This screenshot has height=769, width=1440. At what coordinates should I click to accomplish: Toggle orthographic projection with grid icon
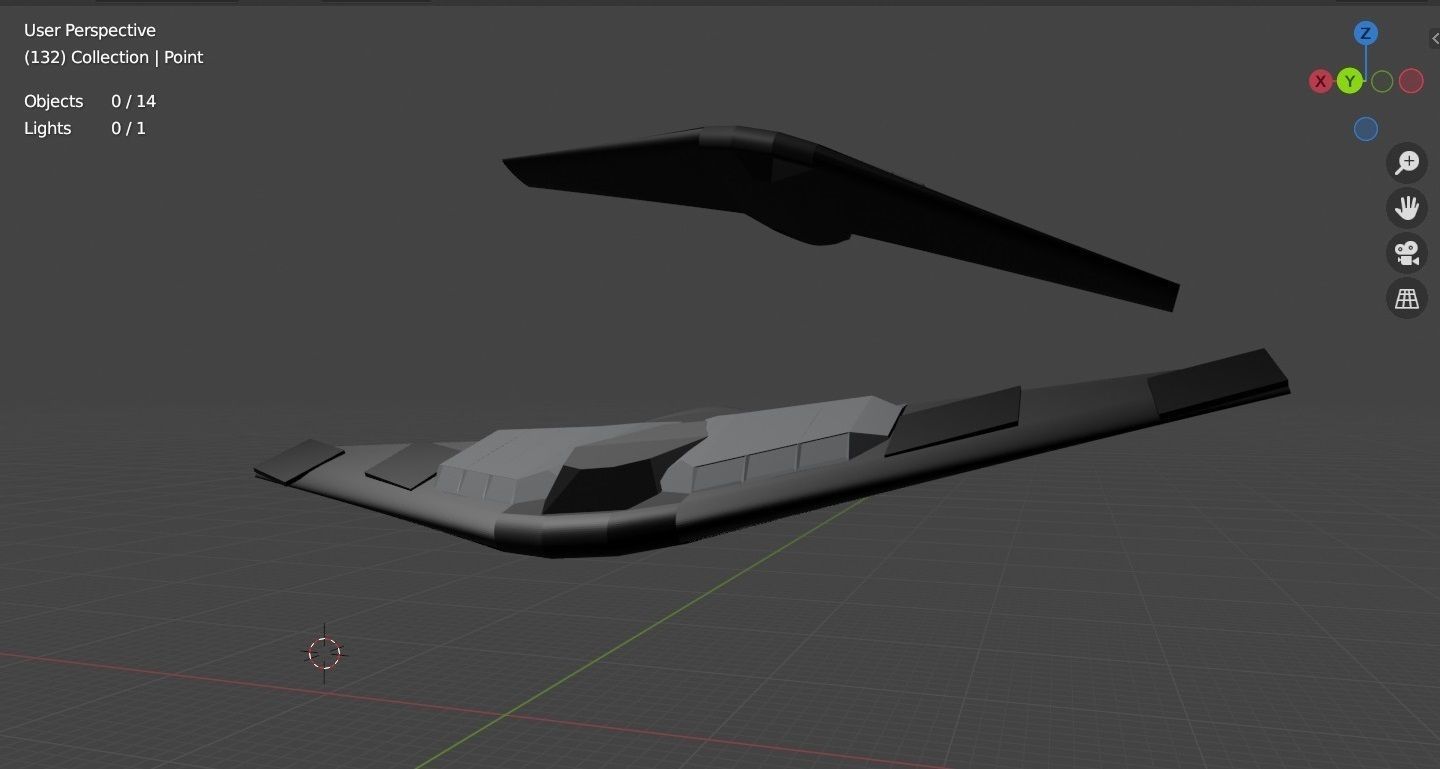(x=1406, y=297)
